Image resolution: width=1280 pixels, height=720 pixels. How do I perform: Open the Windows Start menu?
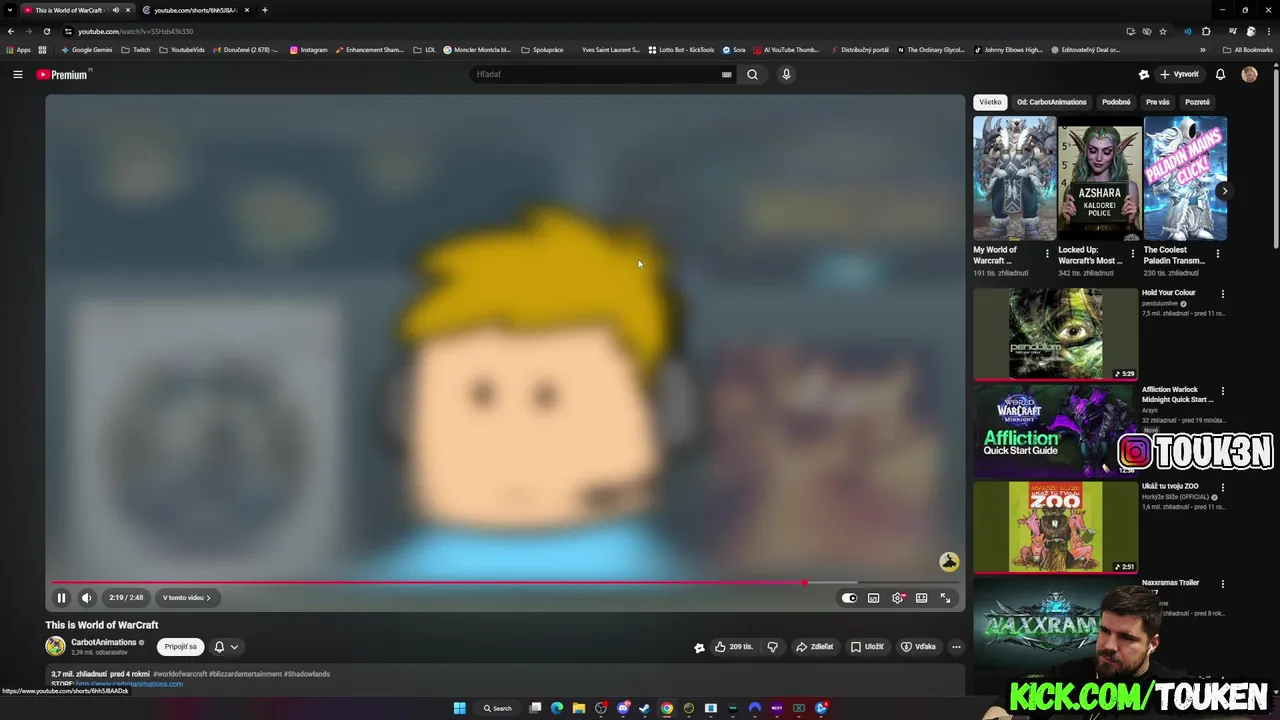coord(459,708)
